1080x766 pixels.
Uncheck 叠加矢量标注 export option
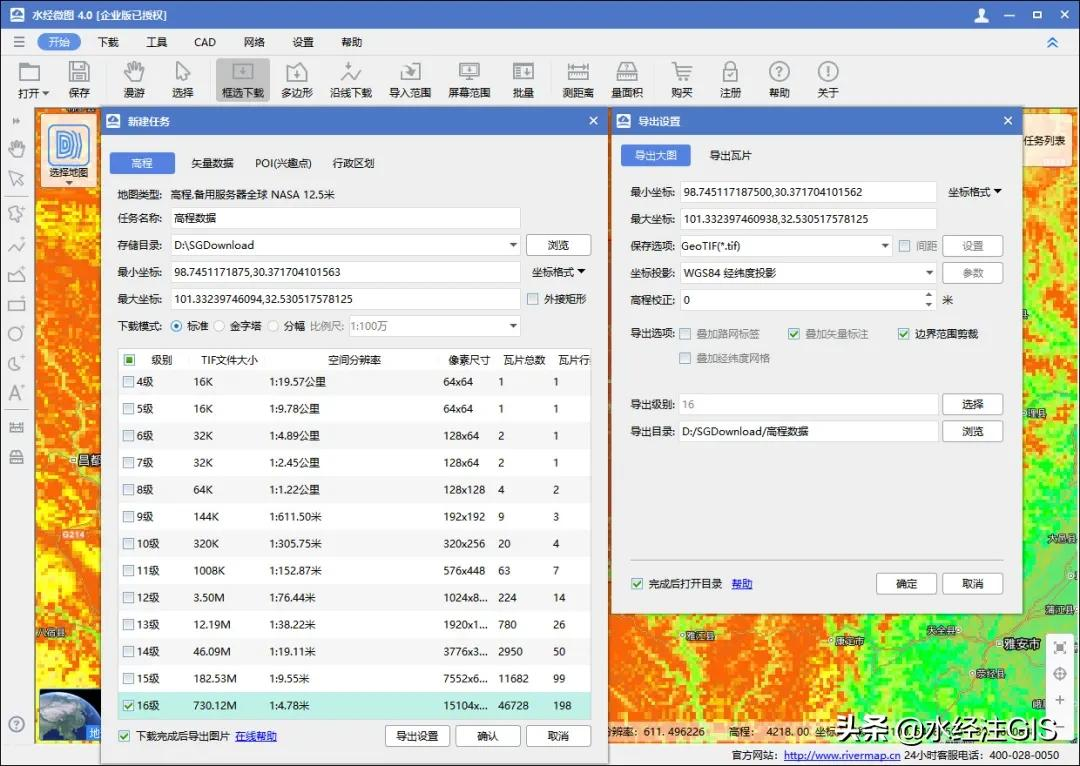click(x=793, y=334)
